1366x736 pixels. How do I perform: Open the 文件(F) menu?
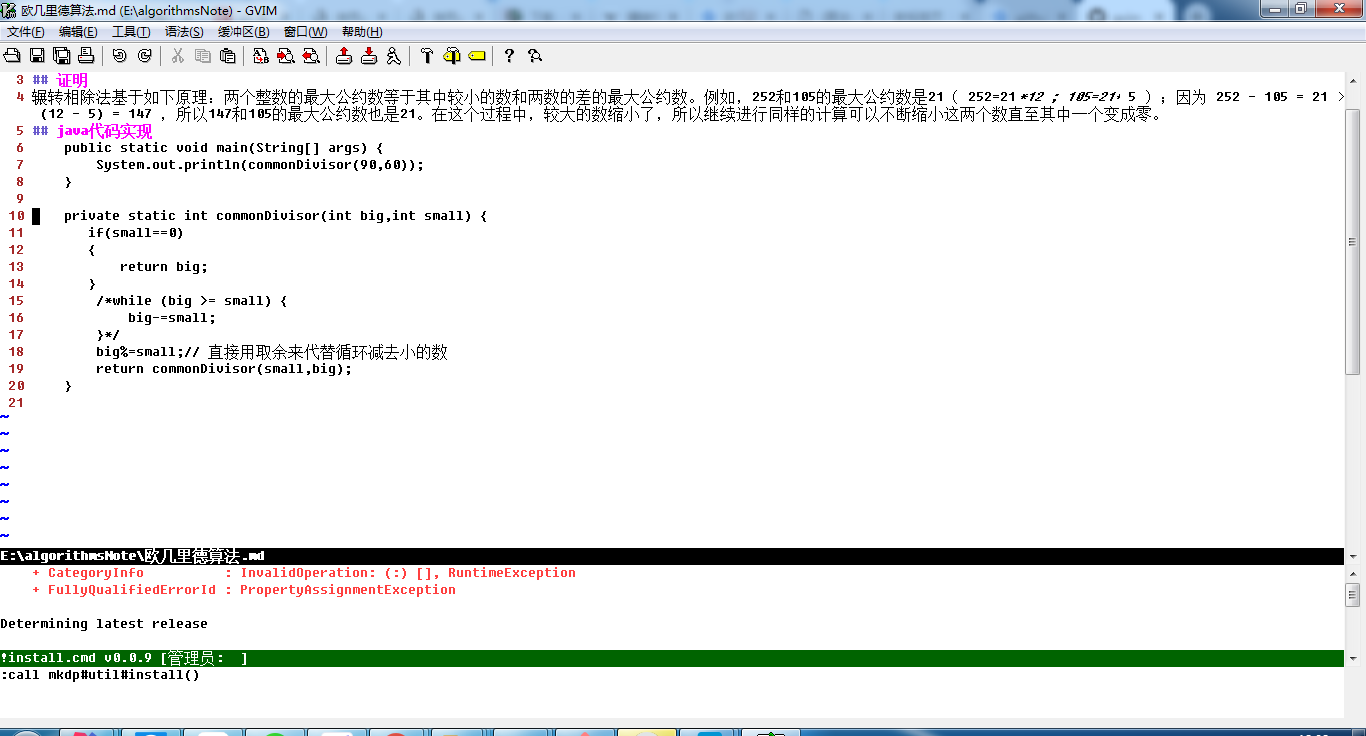[23, 31]
